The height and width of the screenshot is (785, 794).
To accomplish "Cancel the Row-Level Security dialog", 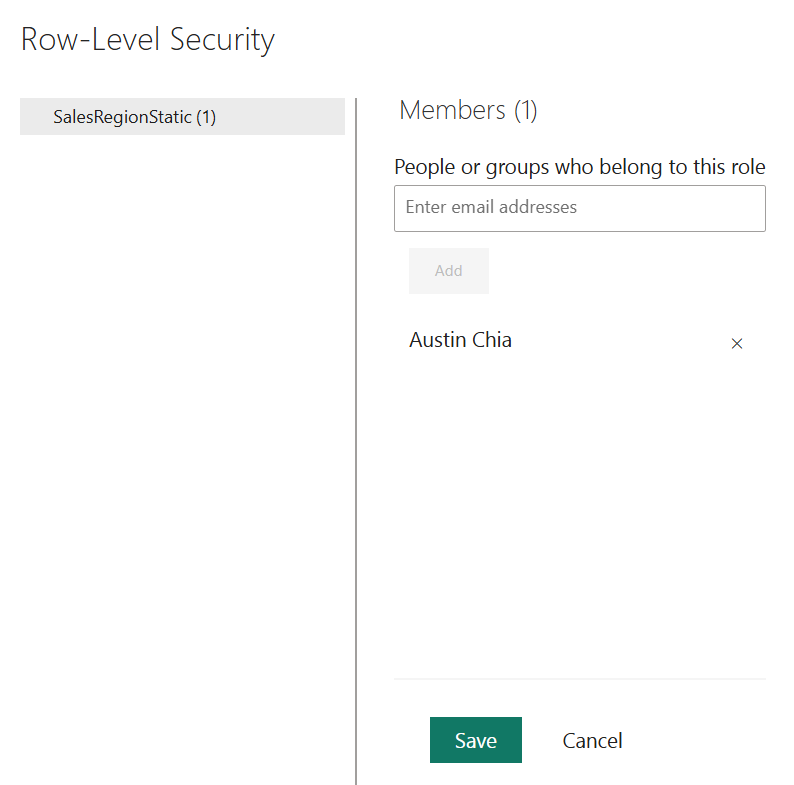I will point(592,740).
